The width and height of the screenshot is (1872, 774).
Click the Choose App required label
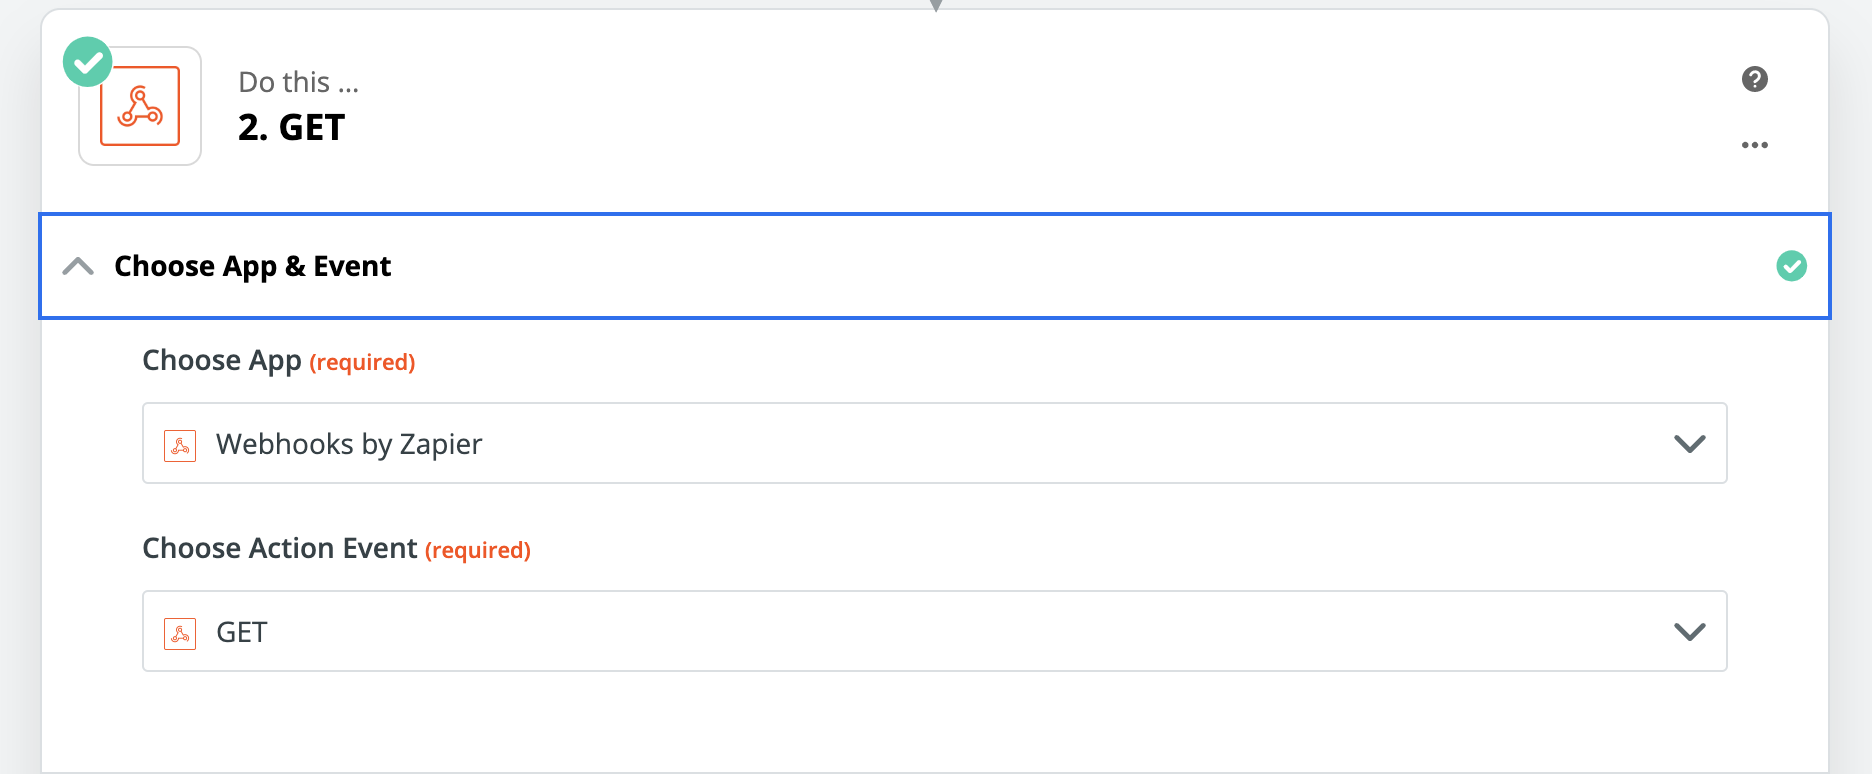coord(278,361)
